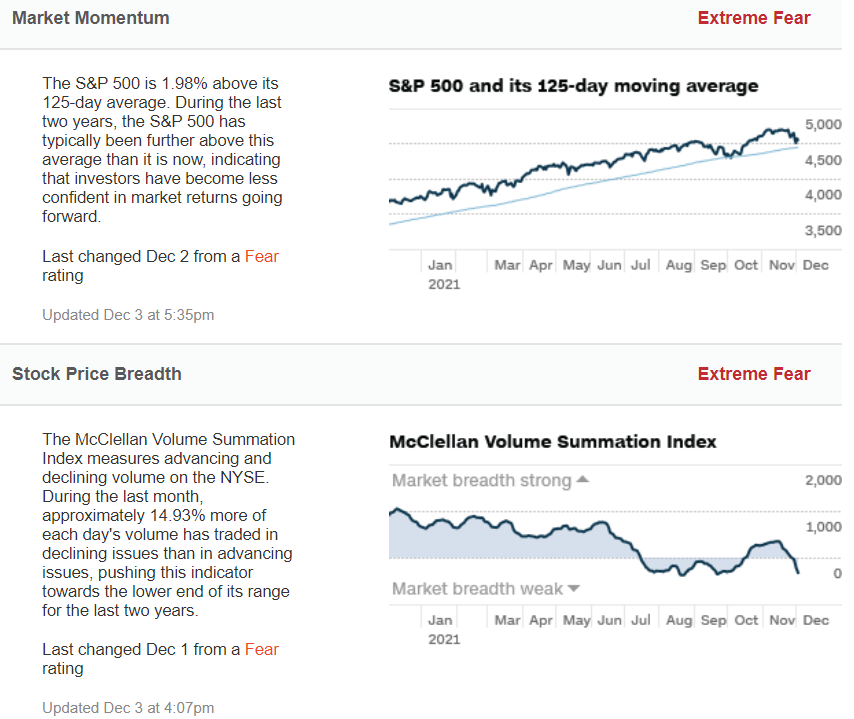Click the McClellan Volume Summation Index chart title
This screenshot has height=719, width=854.
(552, 441)
